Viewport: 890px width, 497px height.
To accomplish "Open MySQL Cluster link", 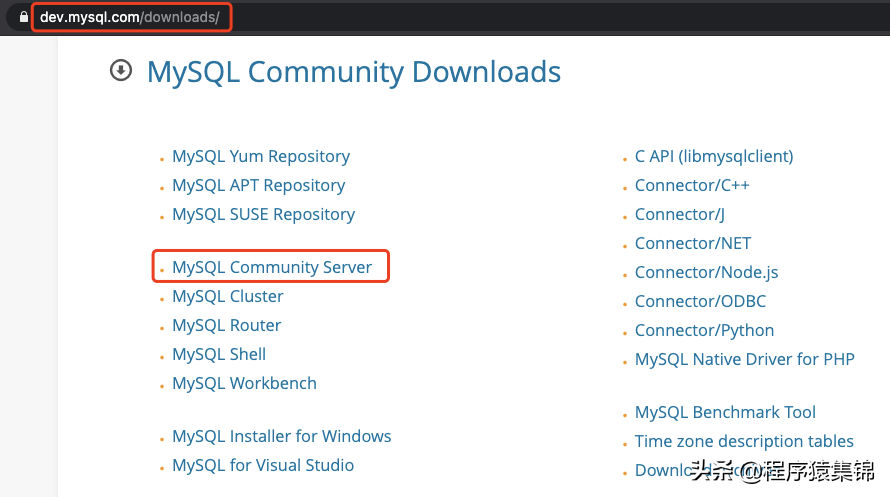I will click(228, 296).
